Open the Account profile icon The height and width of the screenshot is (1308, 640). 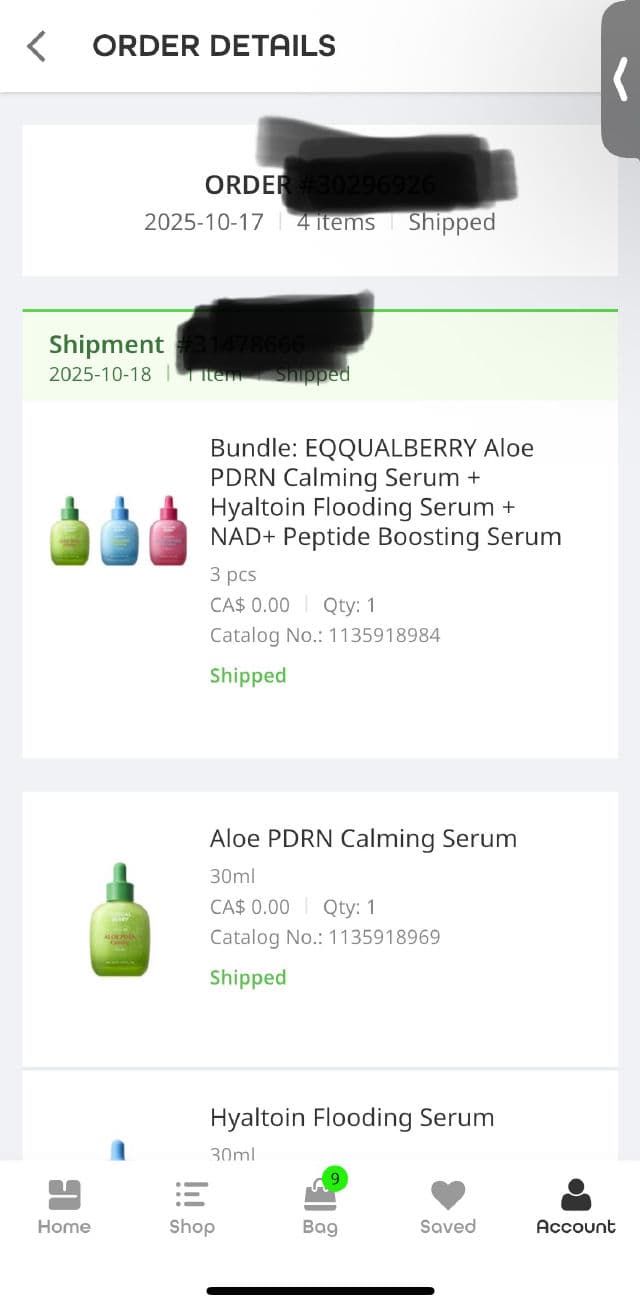[x=576, y=1195]
